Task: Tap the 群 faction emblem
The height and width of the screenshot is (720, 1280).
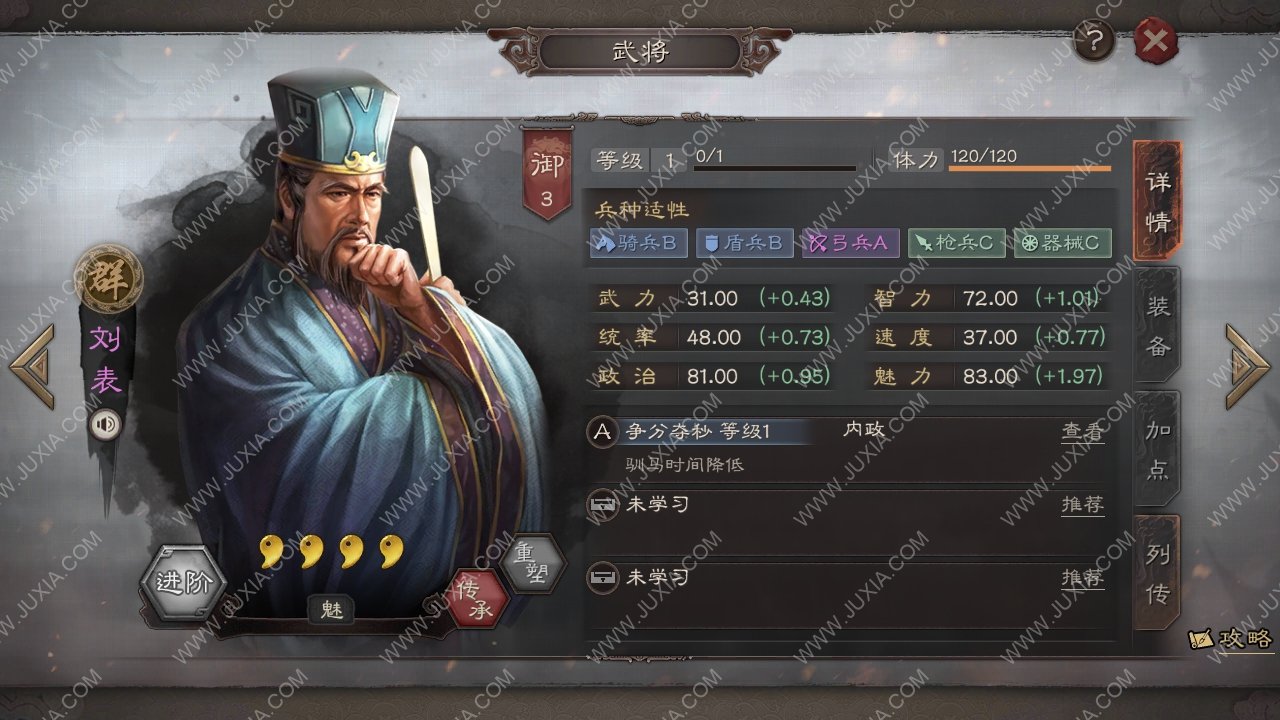Action: 108,277
